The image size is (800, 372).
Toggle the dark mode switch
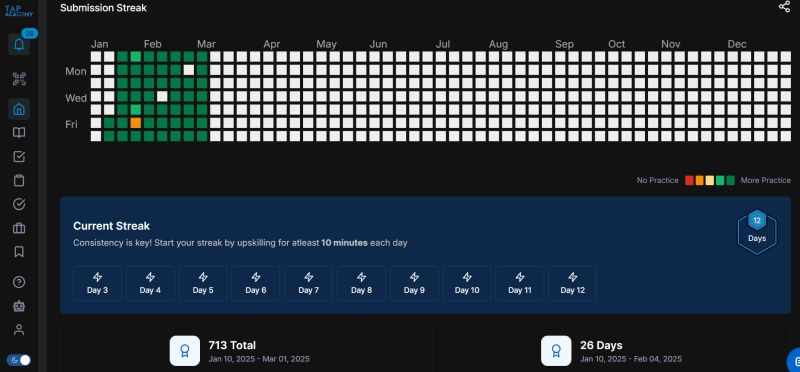click(18, 360)
